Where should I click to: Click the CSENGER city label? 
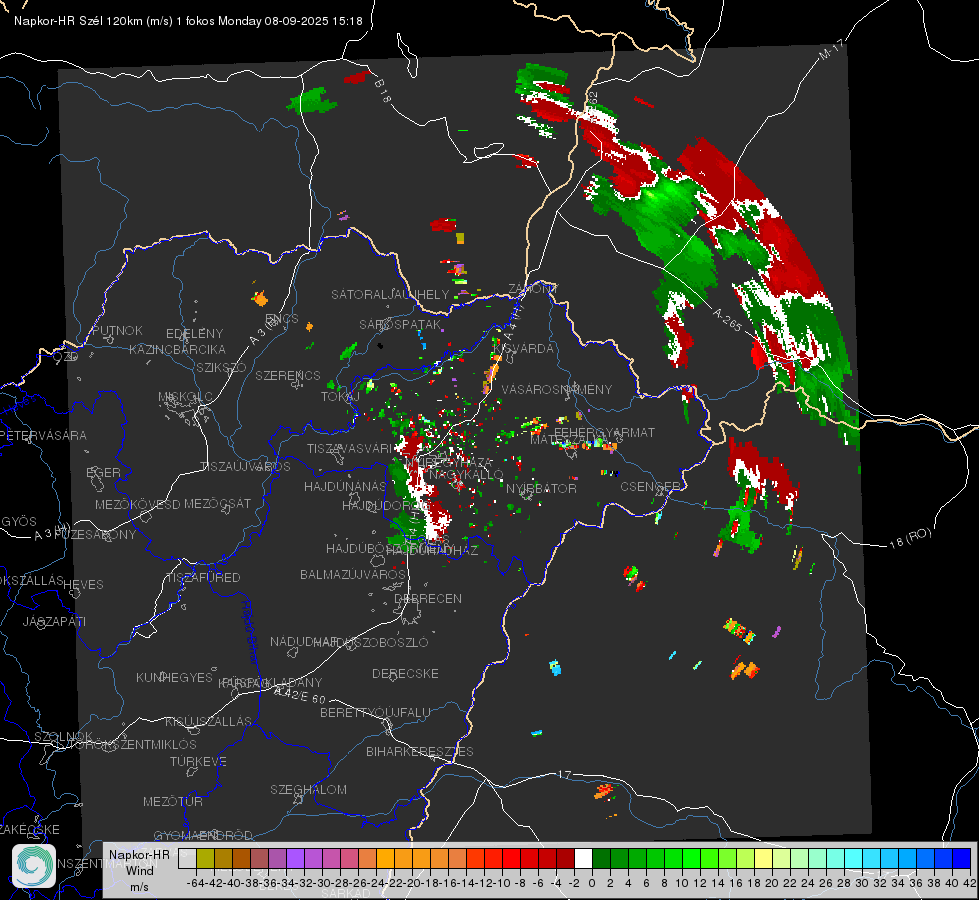(x=650, y=487)
